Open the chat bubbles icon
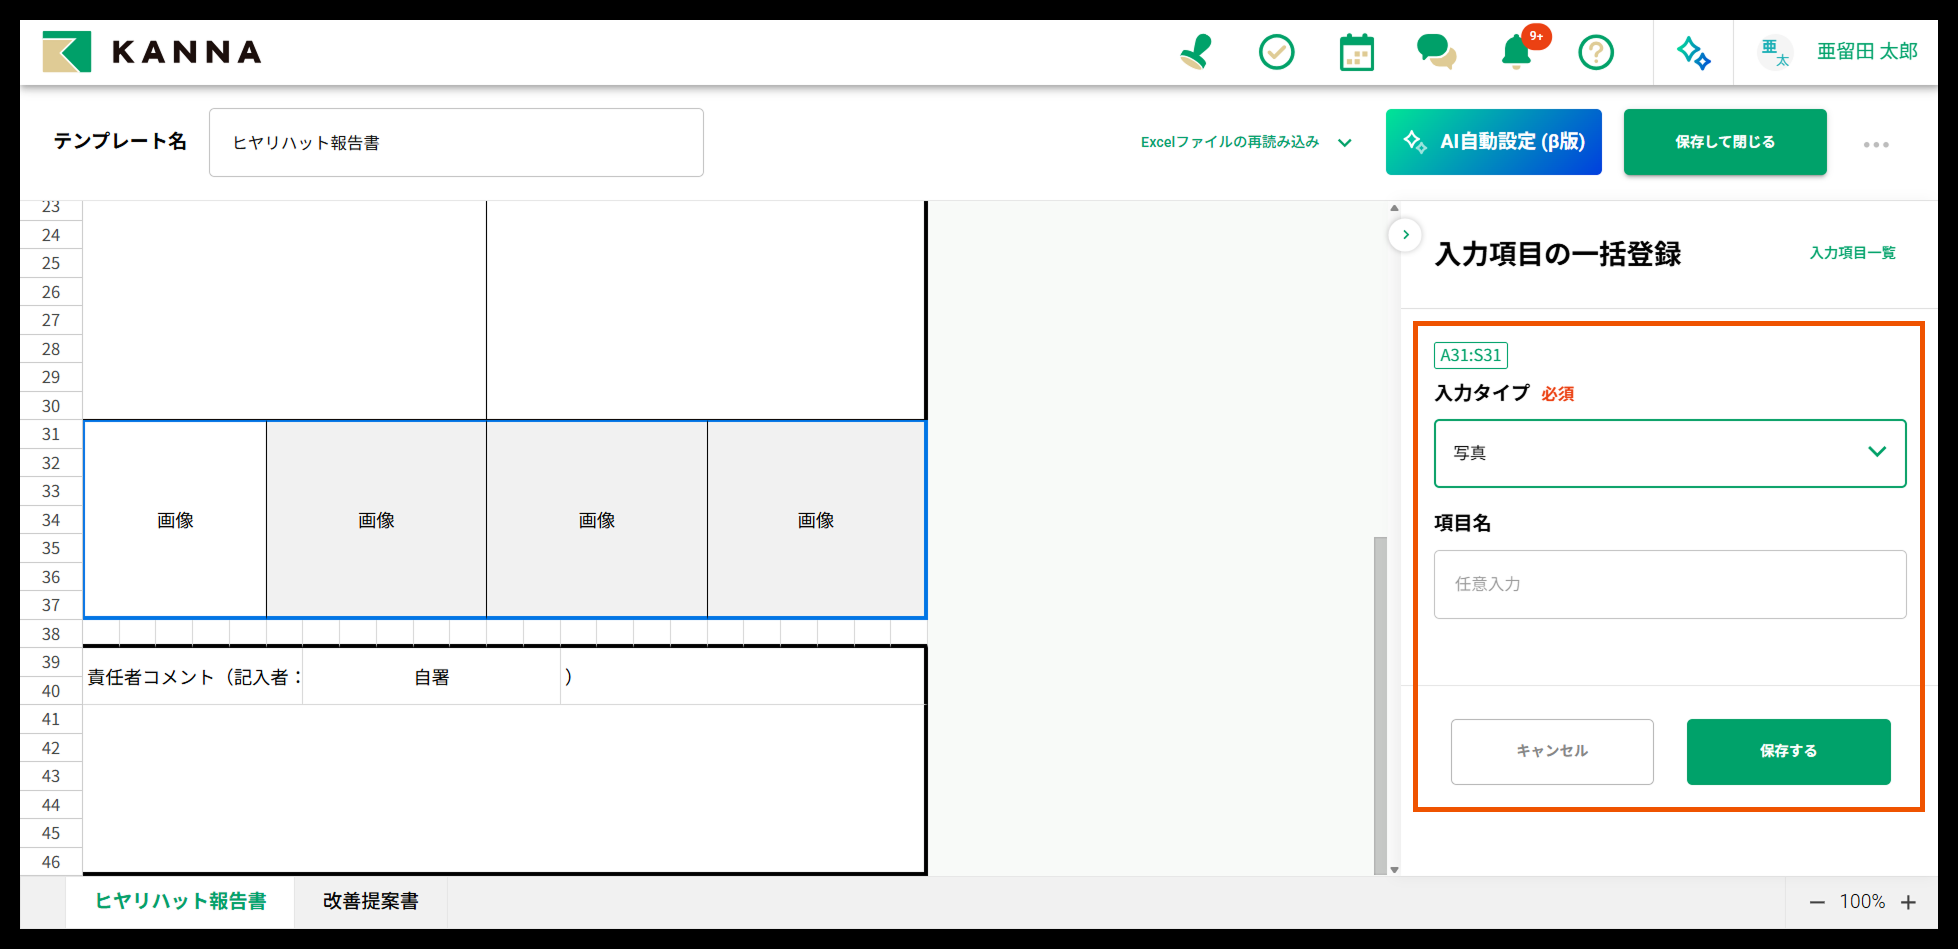 click(1436, 52)
